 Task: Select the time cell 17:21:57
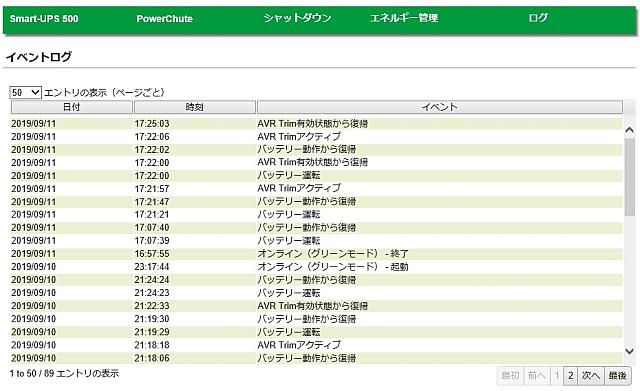tap(152, 189)
